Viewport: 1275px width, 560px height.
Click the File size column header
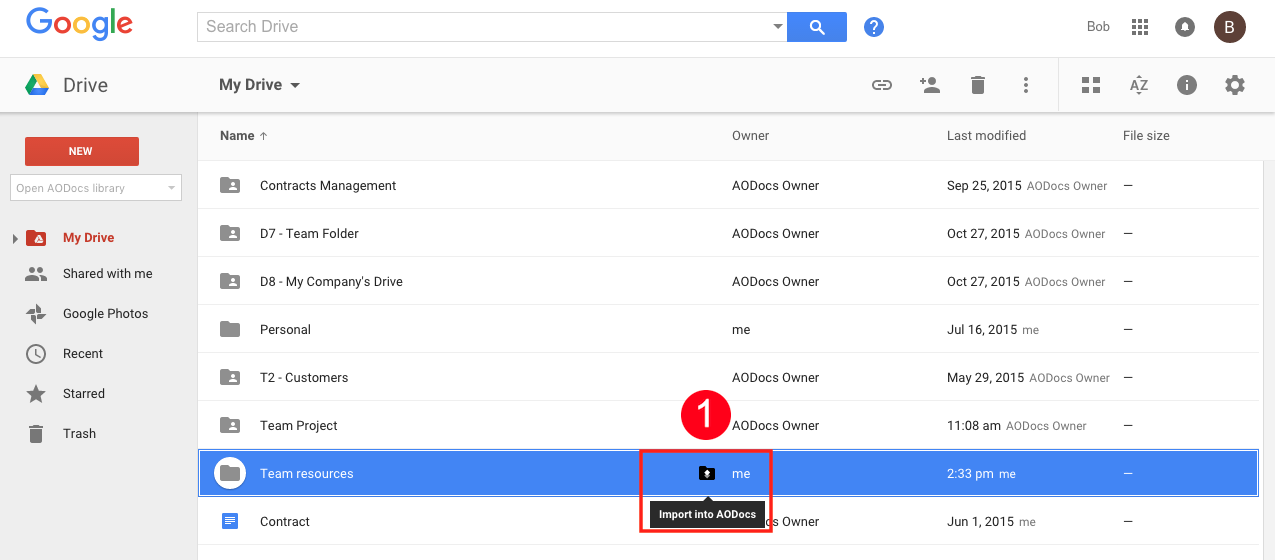click(1146, 136)
